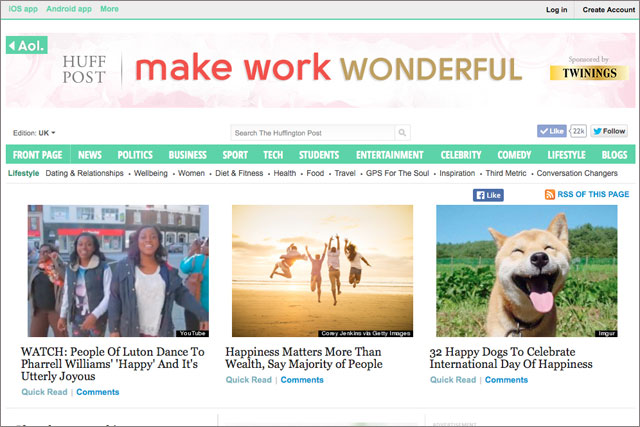Open the Third Metric subsection

coord(506,173)
